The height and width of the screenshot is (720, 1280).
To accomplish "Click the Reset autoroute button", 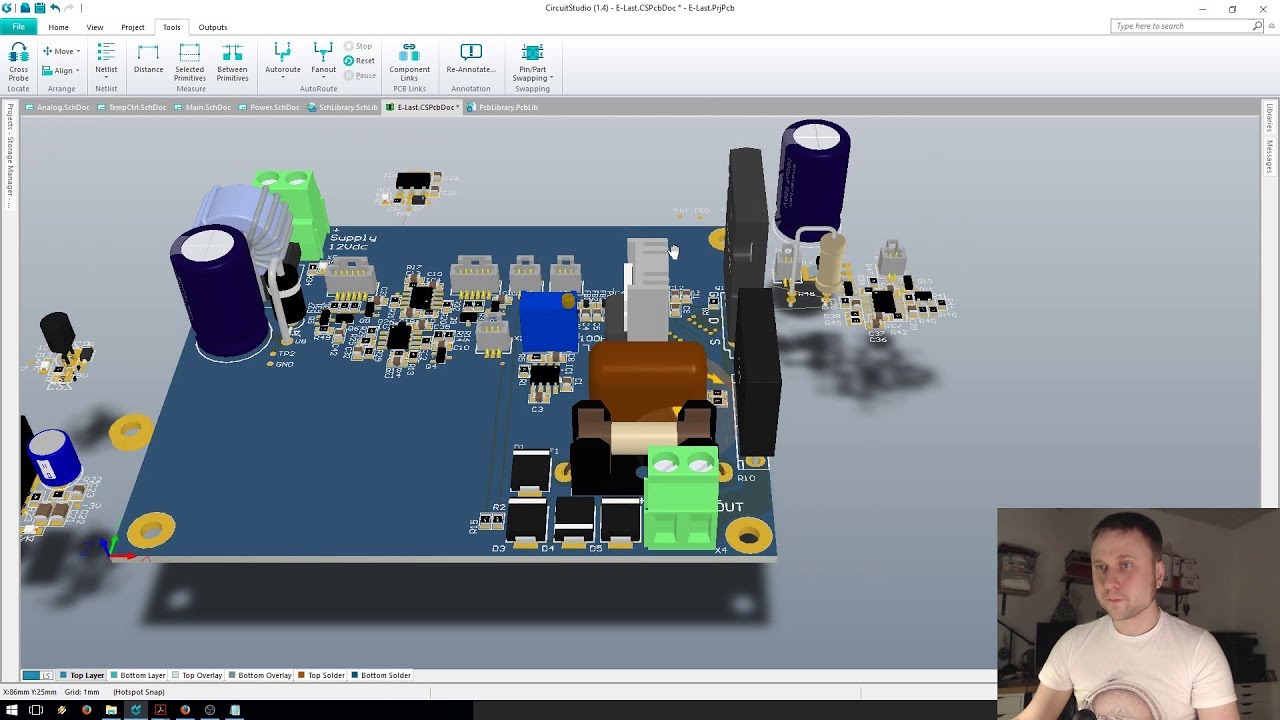I will click(x=359, y=61).
